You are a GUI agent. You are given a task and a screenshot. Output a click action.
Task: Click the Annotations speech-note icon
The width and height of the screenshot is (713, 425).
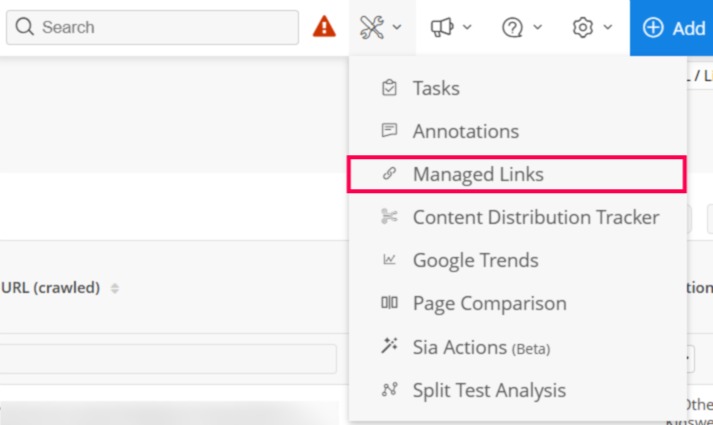[x=390, y=131]
